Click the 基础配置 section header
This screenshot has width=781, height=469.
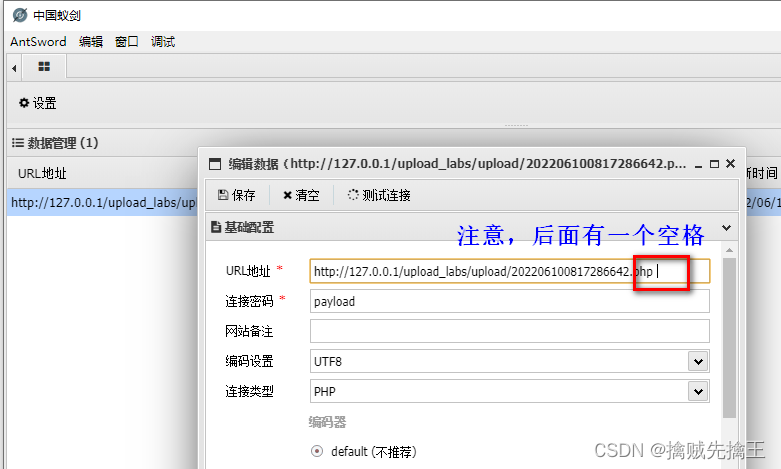(x=471, y=228)
